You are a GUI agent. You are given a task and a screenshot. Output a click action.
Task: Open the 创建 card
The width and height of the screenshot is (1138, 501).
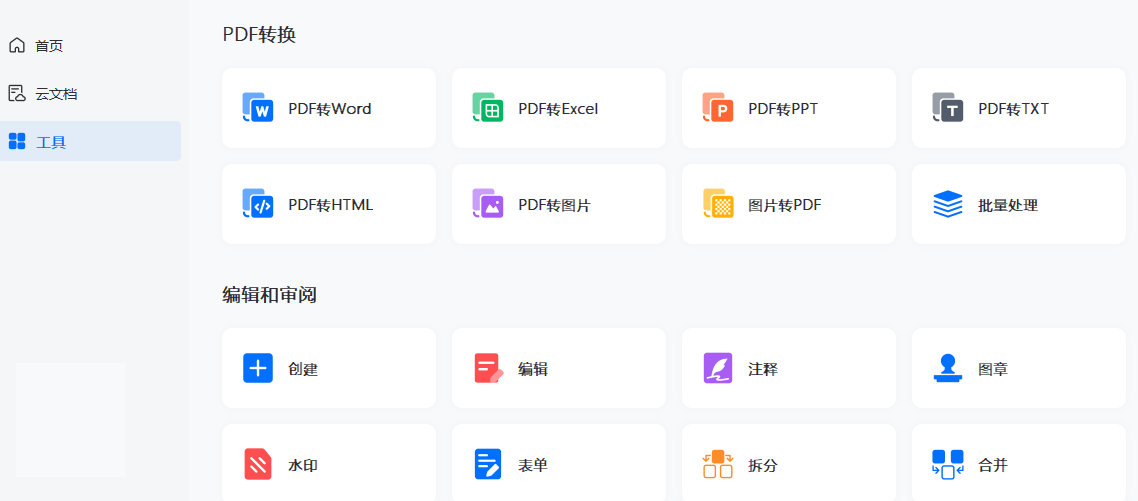329,368
